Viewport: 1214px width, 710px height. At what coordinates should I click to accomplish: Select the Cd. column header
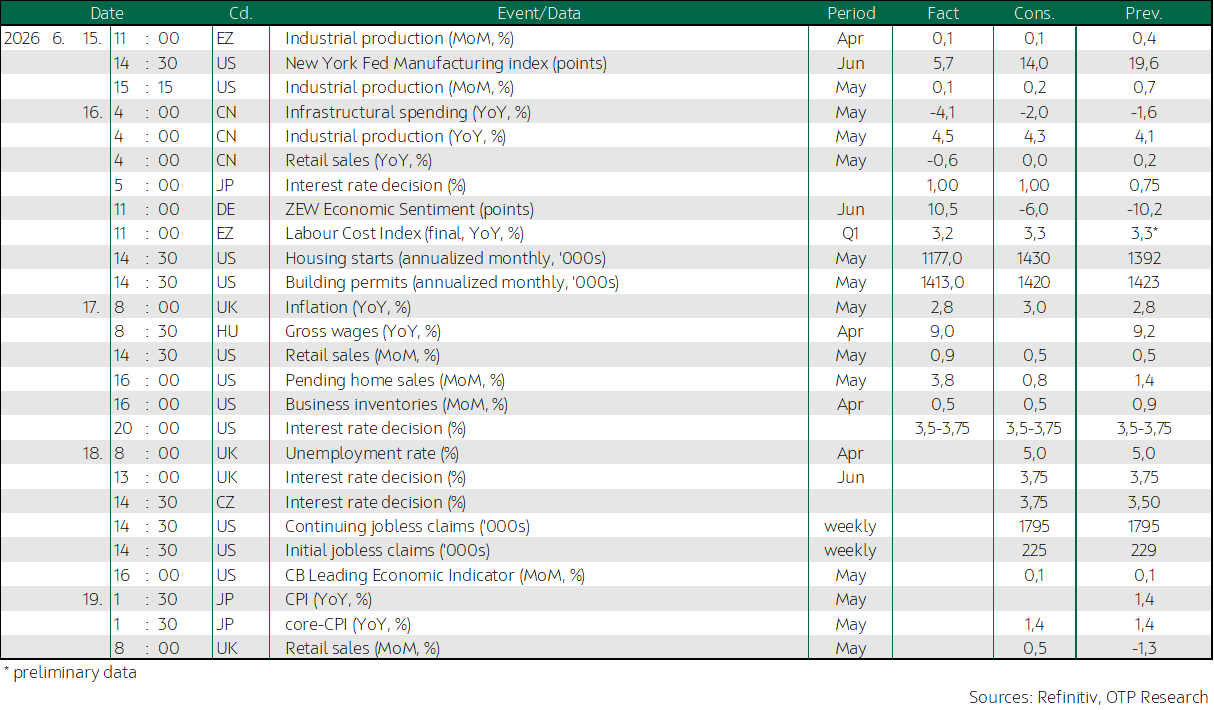click(x=240, y=13)
